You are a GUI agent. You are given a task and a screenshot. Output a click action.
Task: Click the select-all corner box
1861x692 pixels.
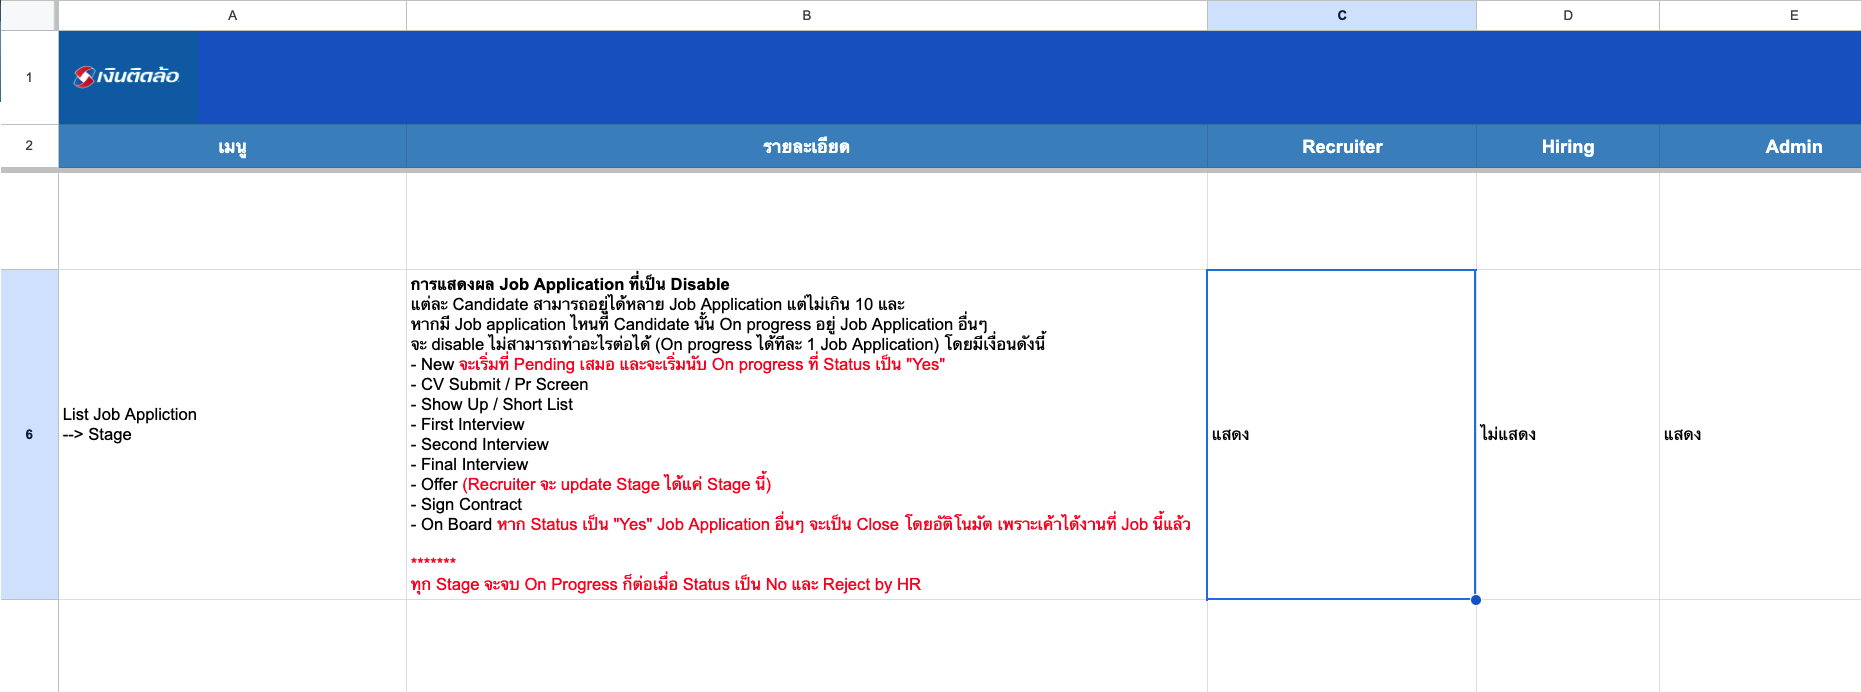pyautogui.click(x=28, y=15)
